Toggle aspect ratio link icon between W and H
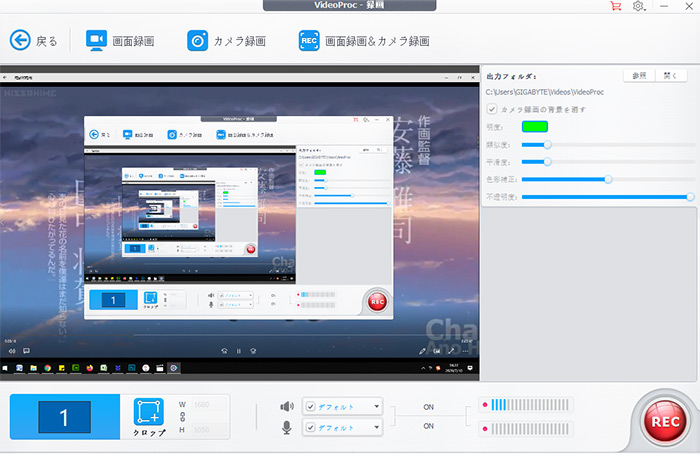This screenshot has height=454, width=700. pyautogui.click(x=182, y=417)
